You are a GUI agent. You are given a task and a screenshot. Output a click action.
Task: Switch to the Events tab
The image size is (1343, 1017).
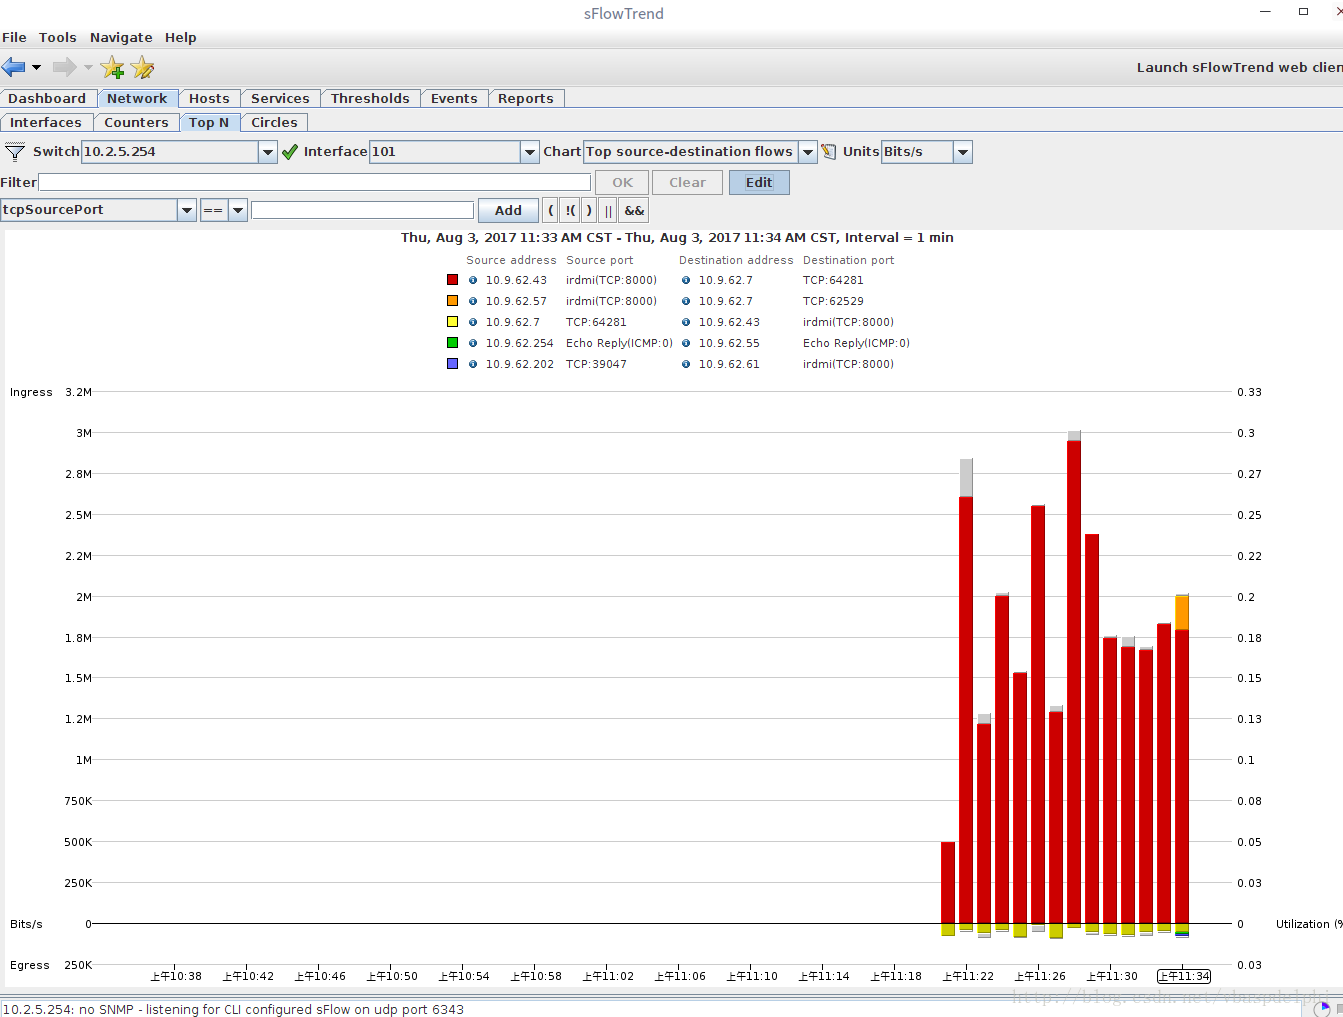pyautogui.click(x=454, y=98)
